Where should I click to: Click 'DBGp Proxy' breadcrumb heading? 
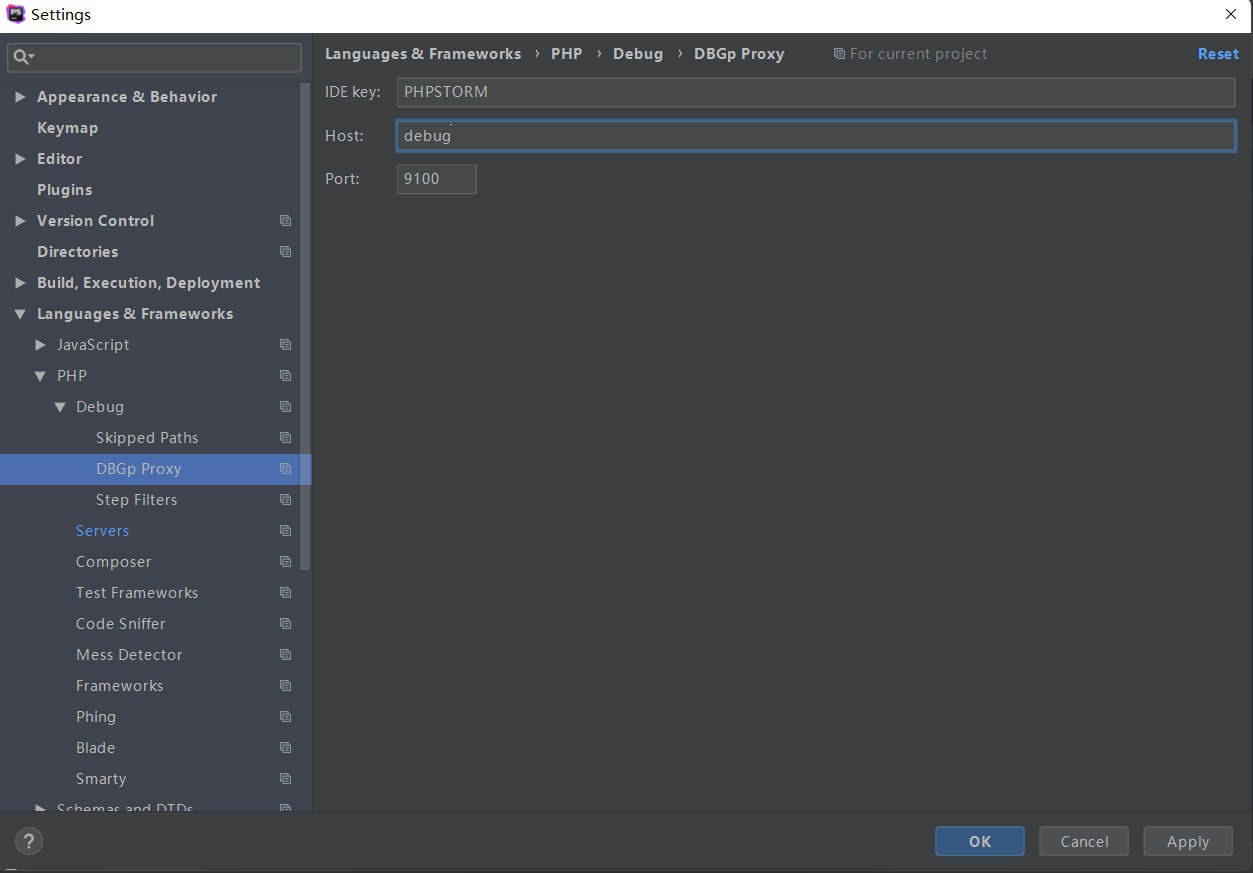(739, 54)
